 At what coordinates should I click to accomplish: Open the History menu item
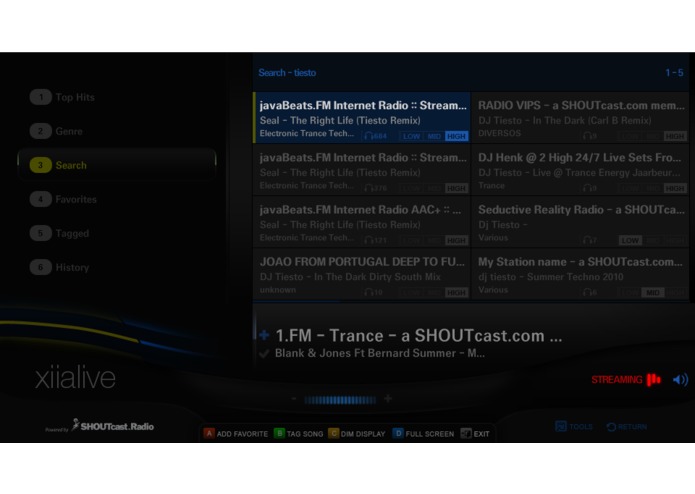(60, 268)
